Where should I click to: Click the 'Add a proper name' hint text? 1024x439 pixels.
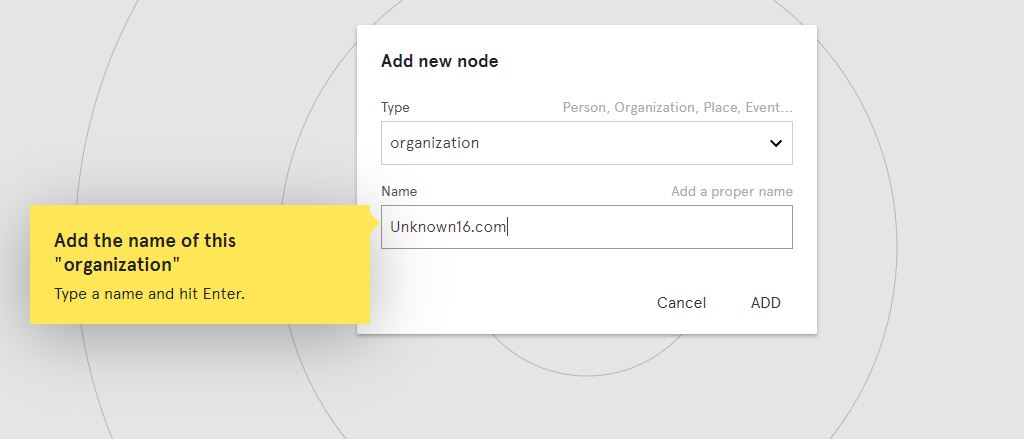(x=731, y=191)
